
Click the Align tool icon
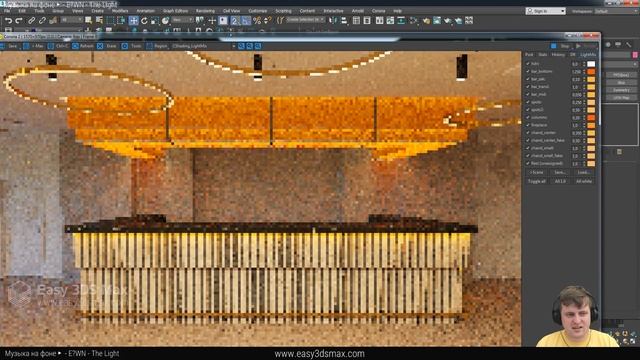point(344,20)
